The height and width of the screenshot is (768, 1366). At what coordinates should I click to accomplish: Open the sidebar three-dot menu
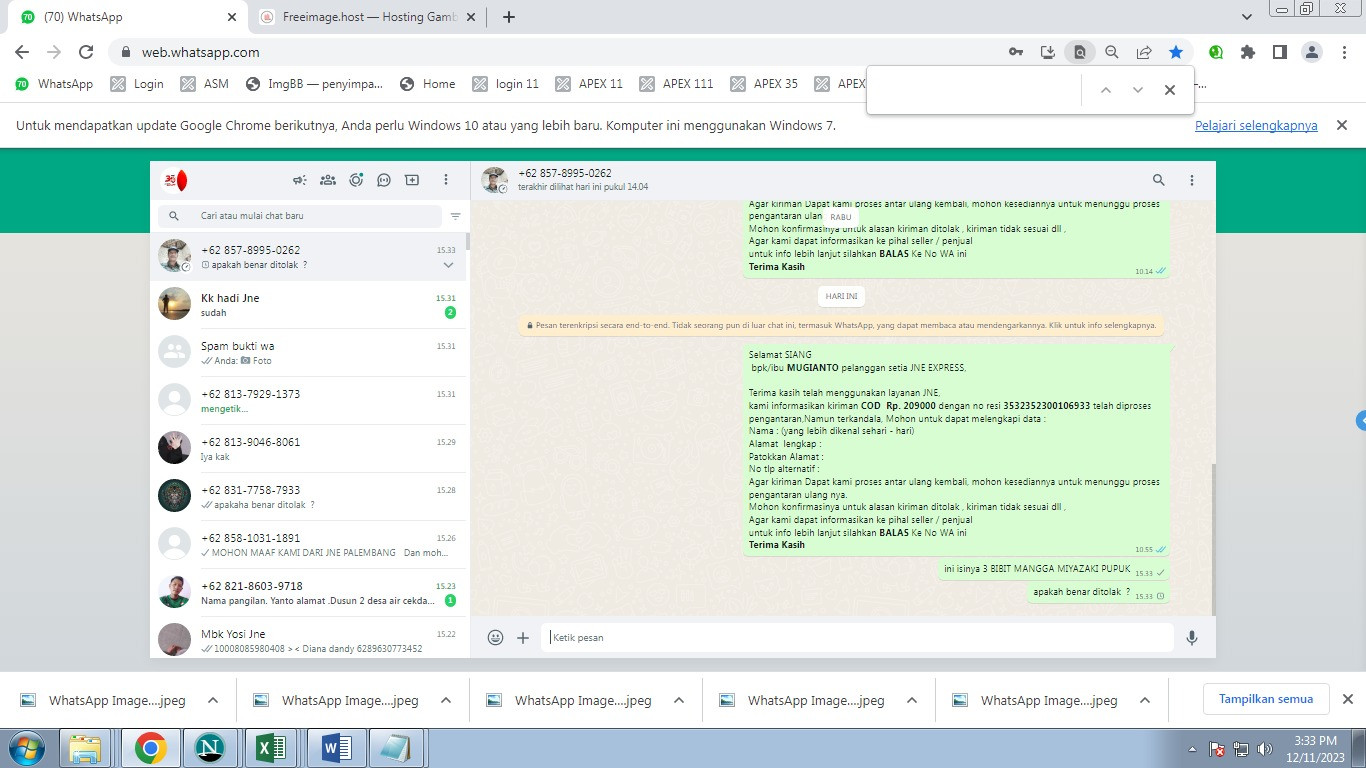coord(446,180)
